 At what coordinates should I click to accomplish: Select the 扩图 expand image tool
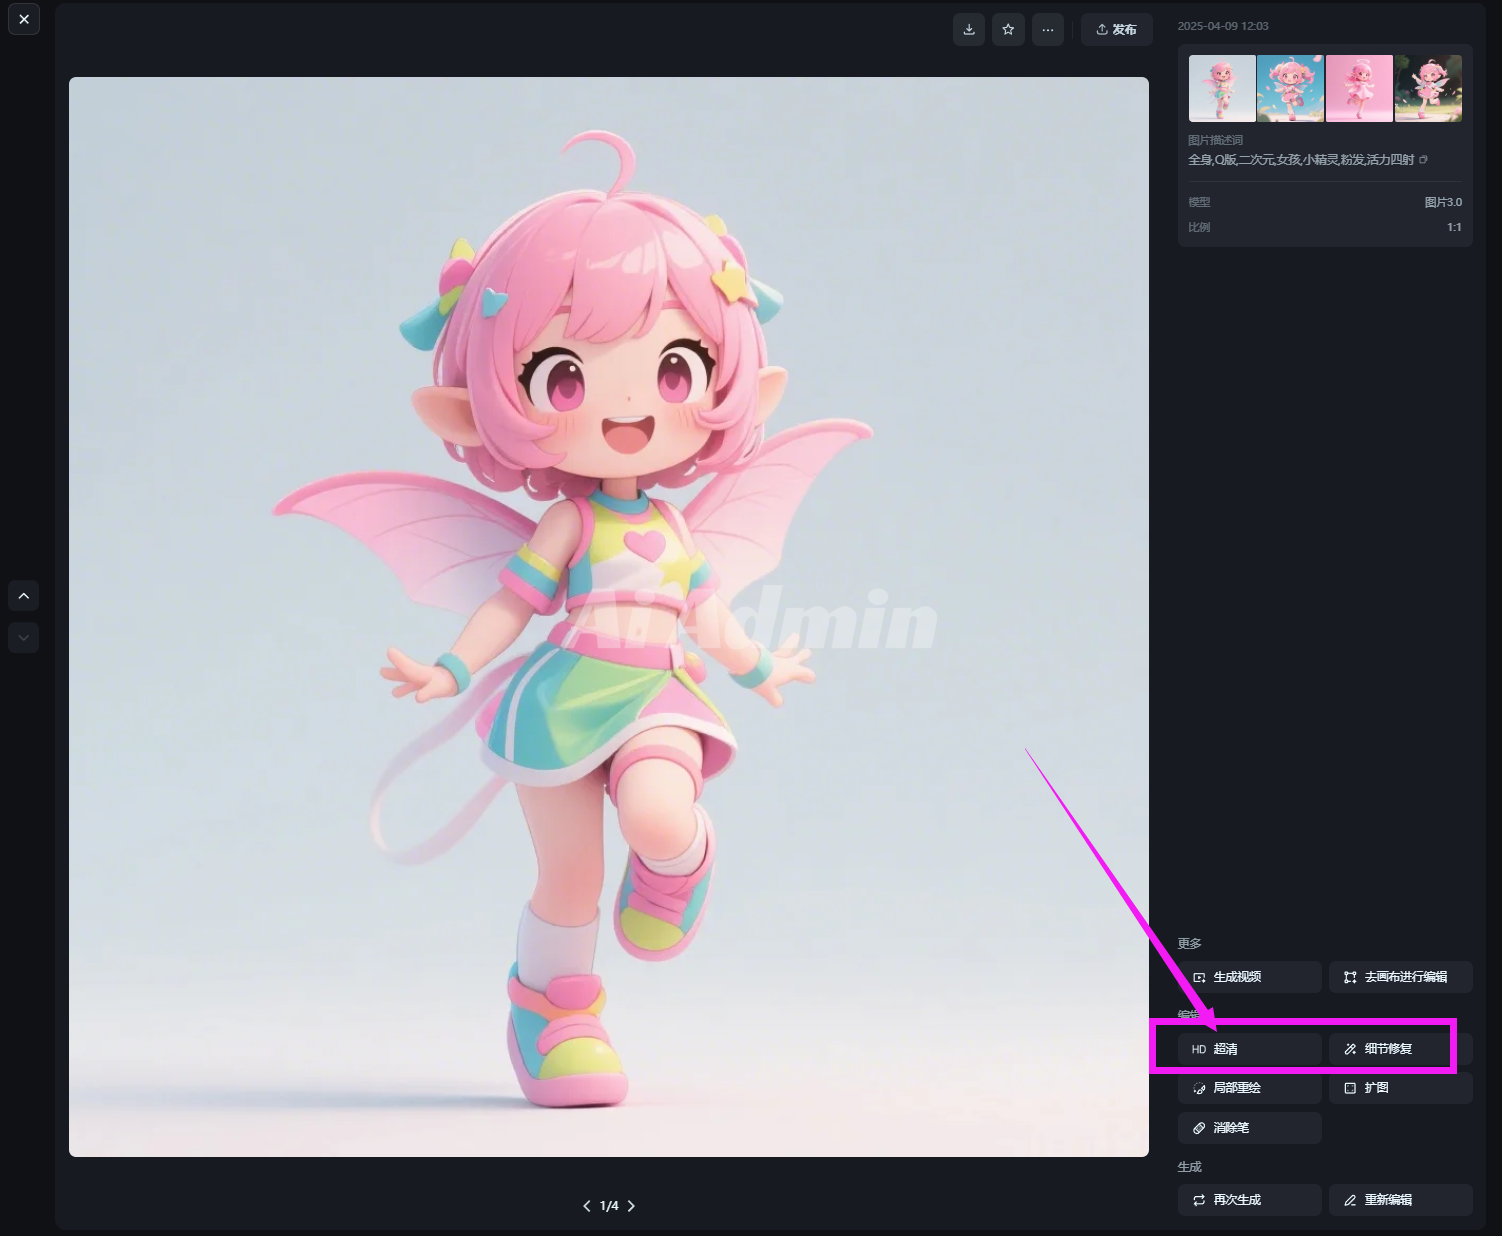pyautogui.click(x=1400, y=1088)
